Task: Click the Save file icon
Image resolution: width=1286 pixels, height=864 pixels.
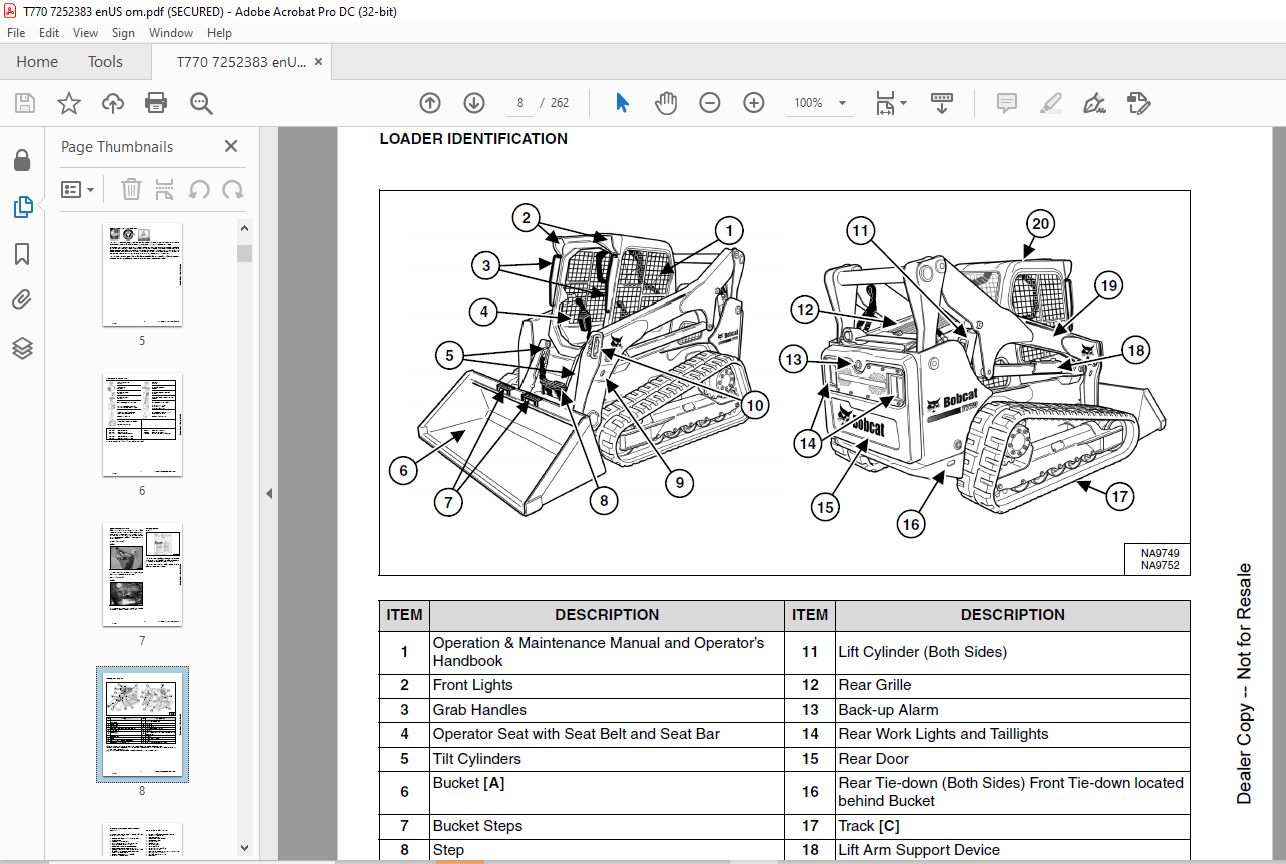Action: [25, 103]
